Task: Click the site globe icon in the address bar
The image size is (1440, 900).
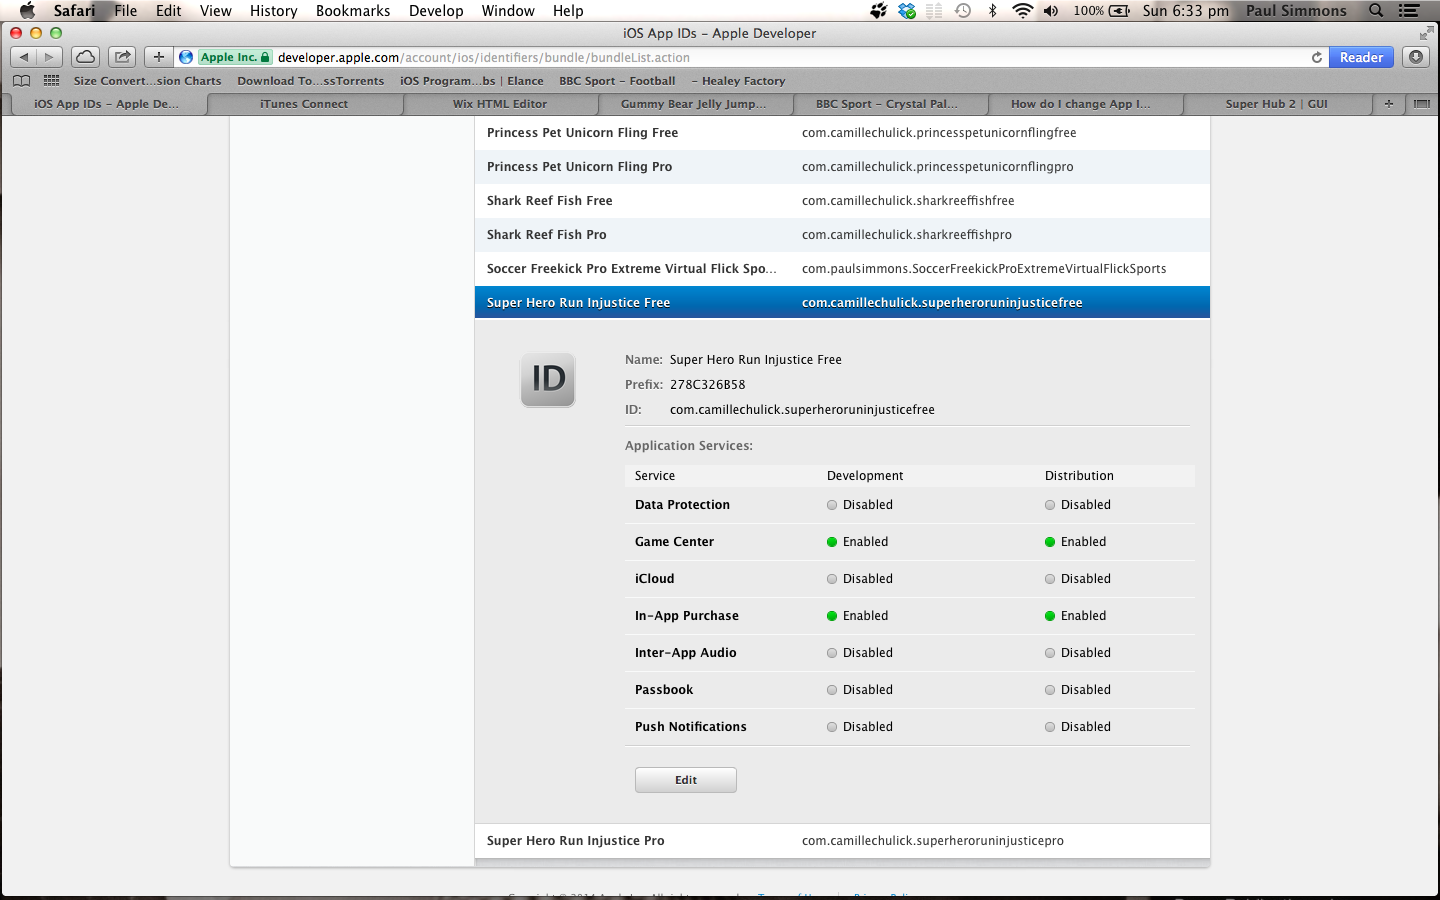Action: pos(186,57)
